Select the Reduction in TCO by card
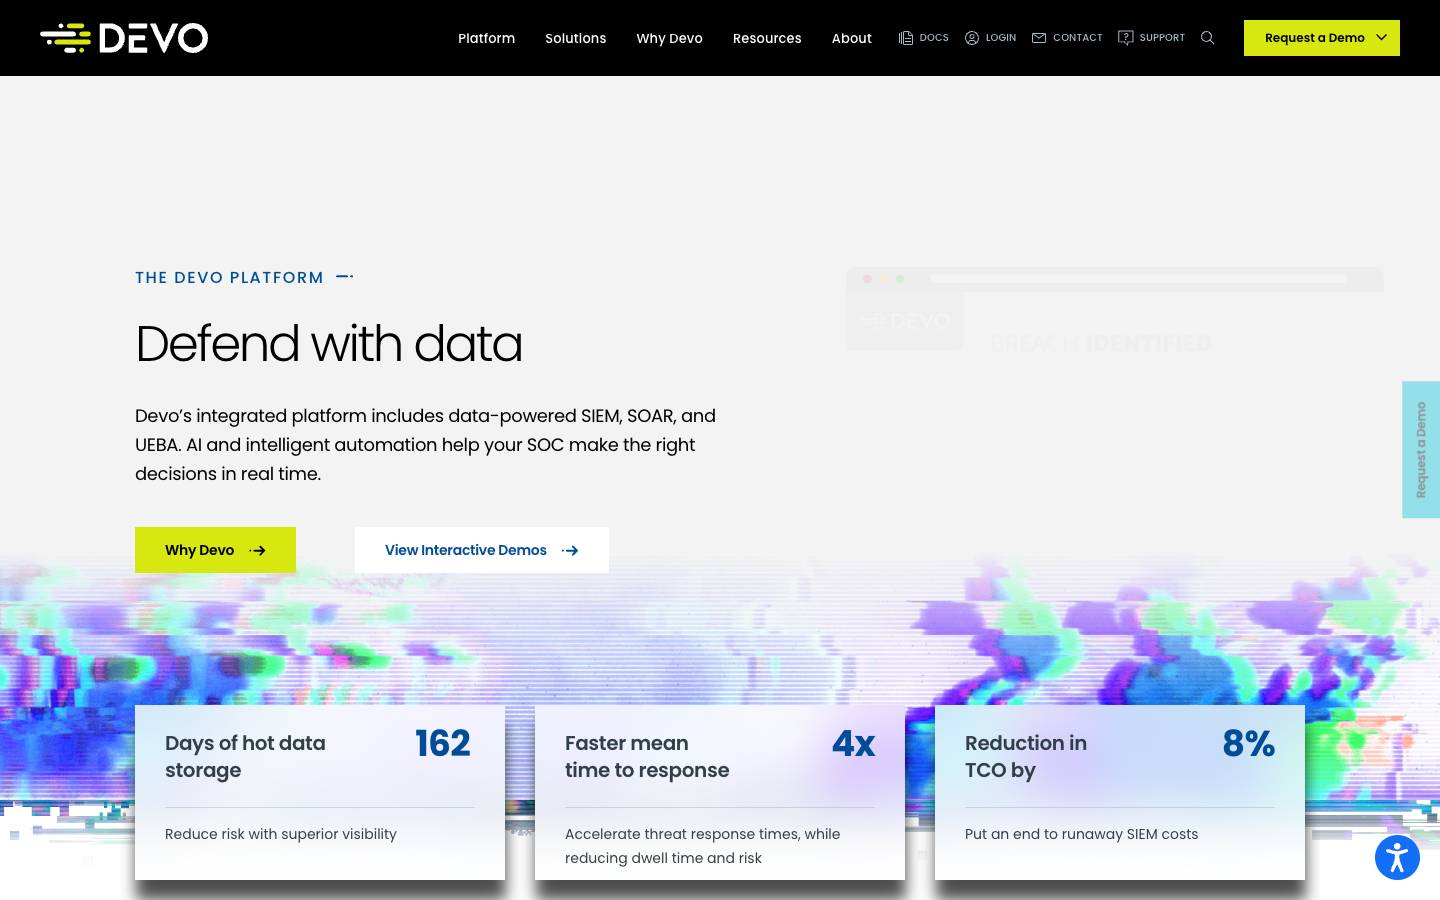The width and height of the screenshot is (1440, 900). click(1120, 792)
